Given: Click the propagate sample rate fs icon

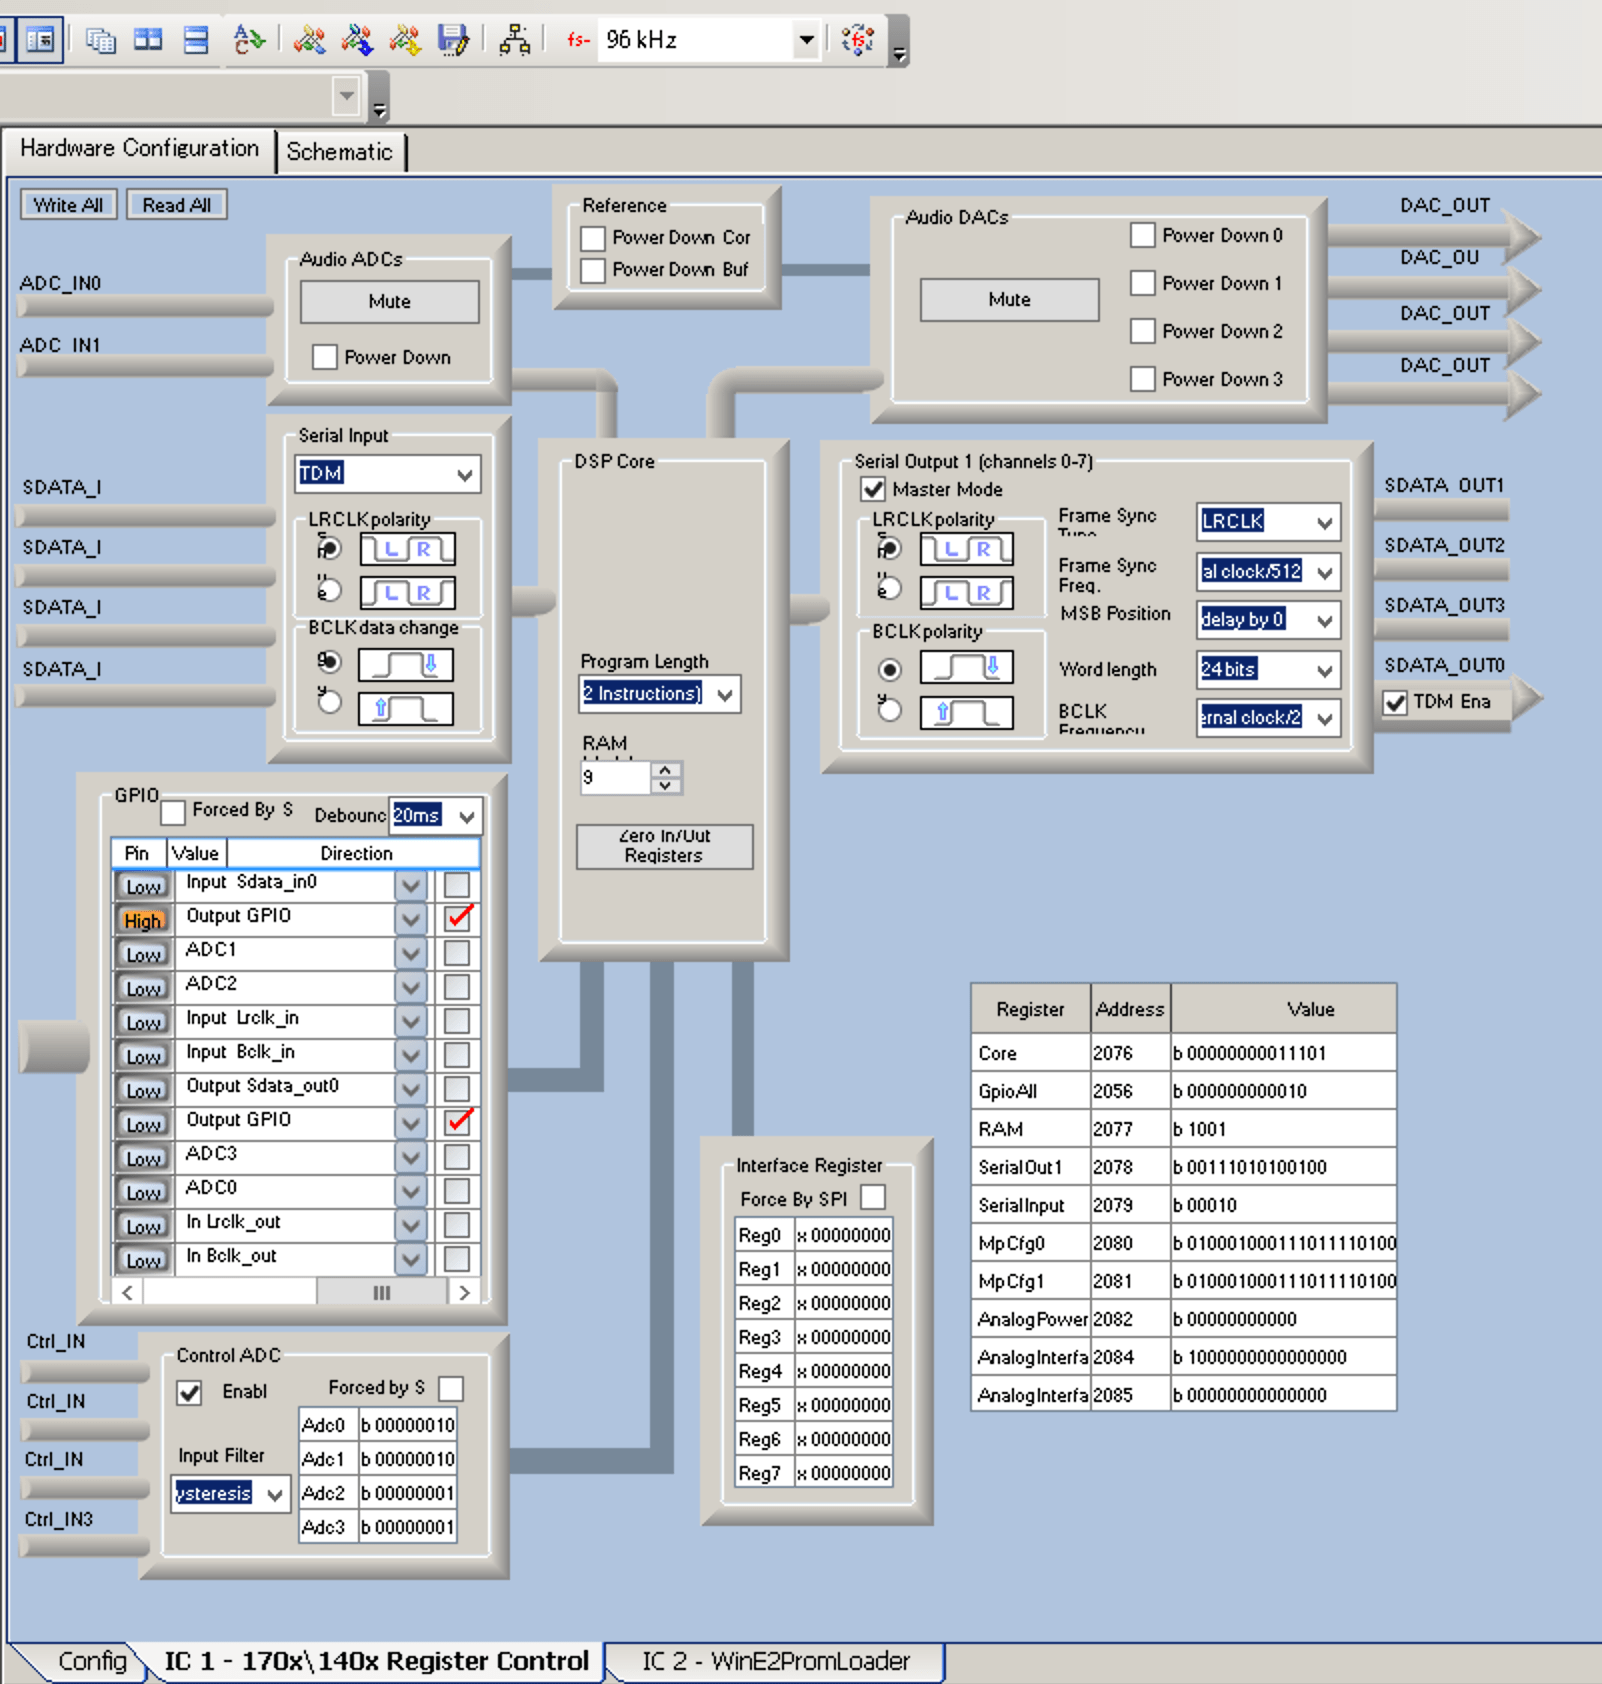Looking at the screenshot, I should (x=858, y=40).
